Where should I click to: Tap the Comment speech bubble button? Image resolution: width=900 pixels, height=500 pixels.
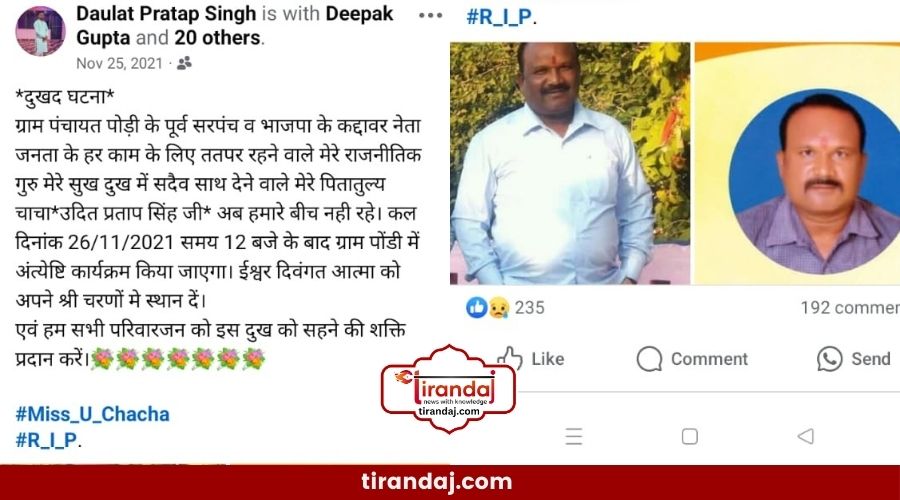[x=692, y=359]
